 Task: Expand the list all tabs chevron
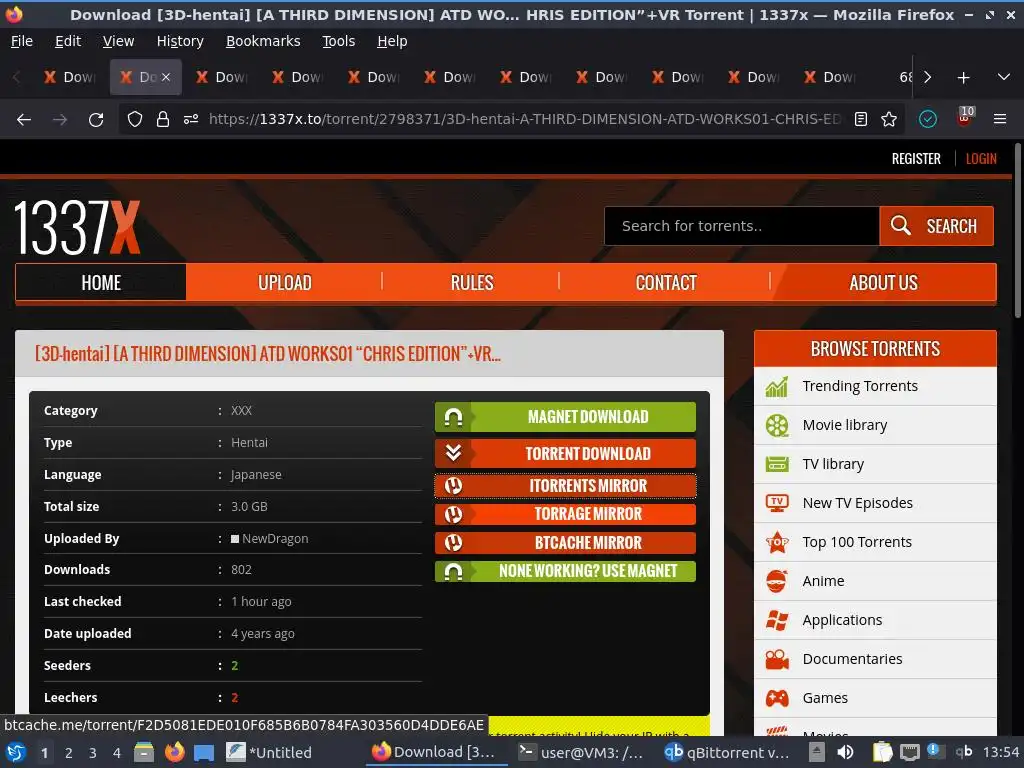coord(1004,77)
